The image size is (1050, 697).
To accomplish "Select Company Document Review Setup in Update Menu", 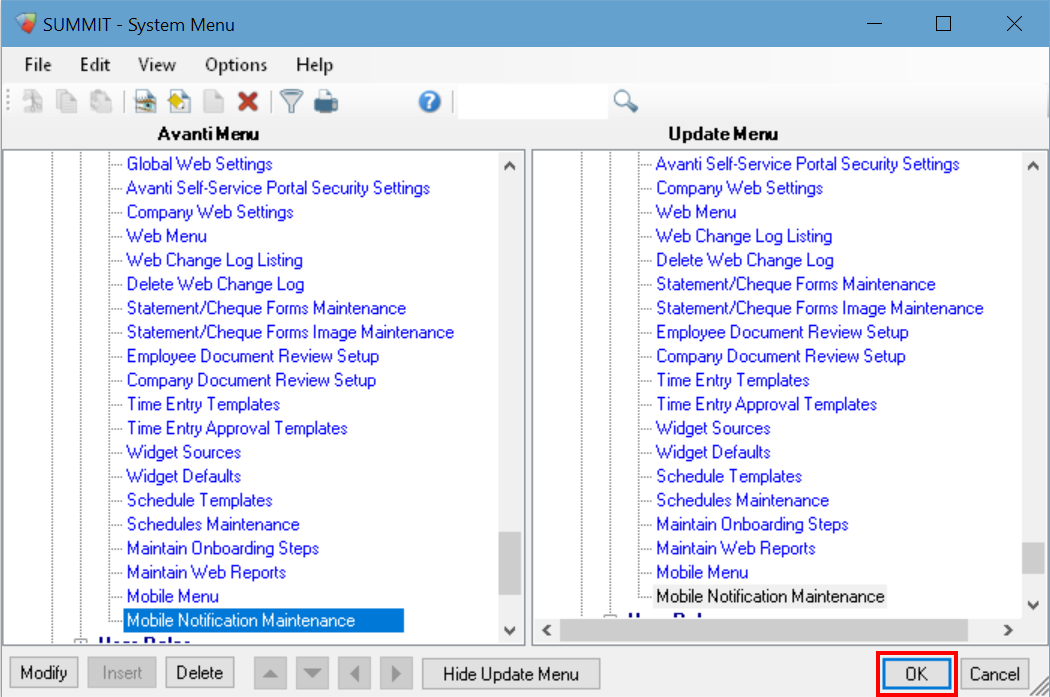I will (x=780, y=357).
